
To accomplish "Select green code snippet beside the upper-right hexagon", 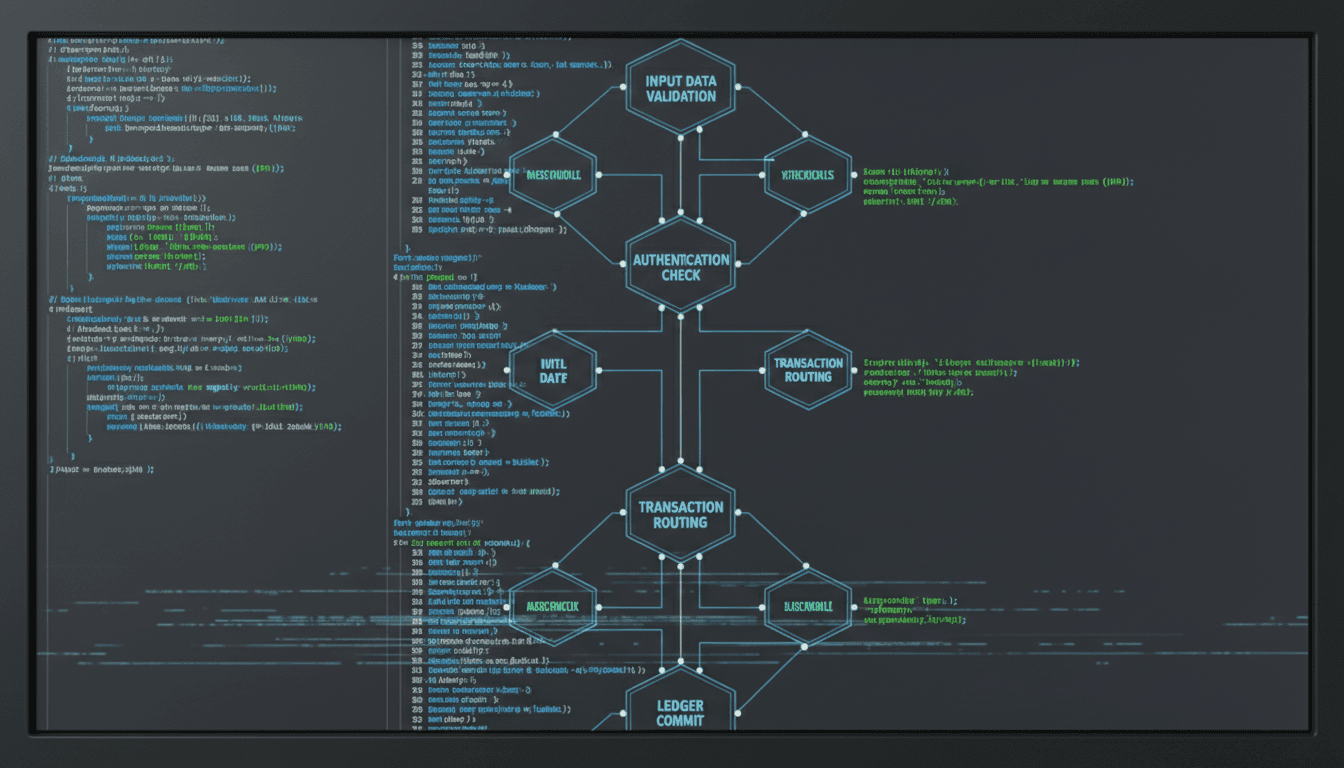I will tap(998, 187).
